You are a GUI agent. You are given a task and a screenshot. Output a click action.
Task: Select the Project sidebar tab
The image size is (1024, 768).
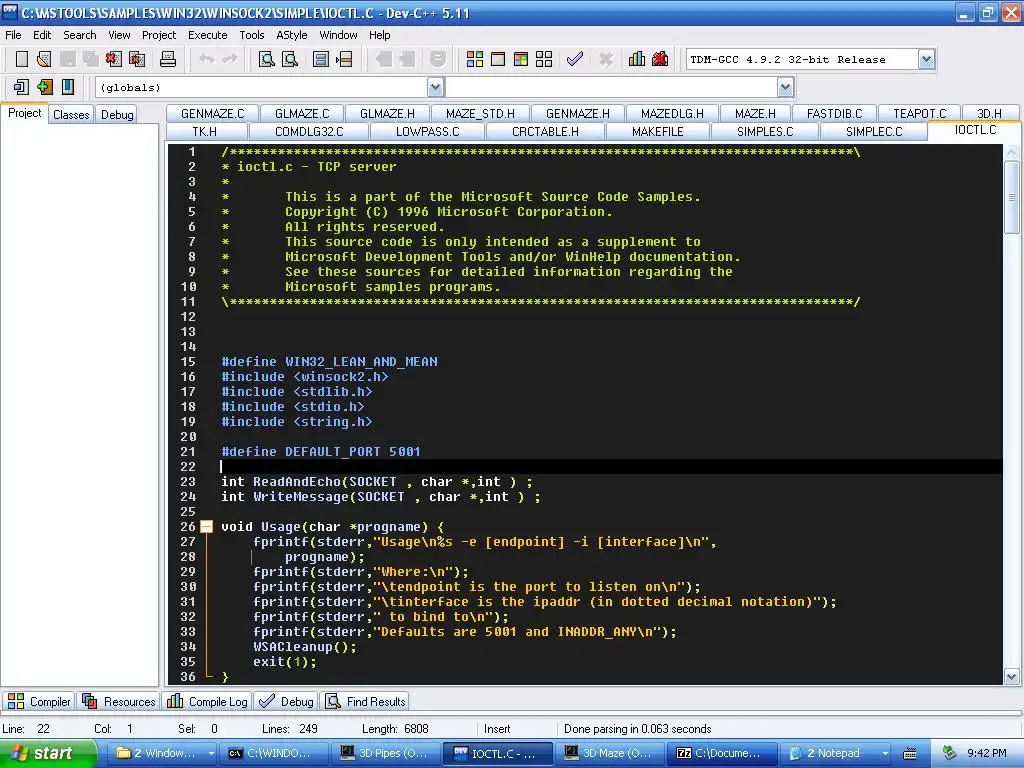pyautogui.click(x=24, y=113)
